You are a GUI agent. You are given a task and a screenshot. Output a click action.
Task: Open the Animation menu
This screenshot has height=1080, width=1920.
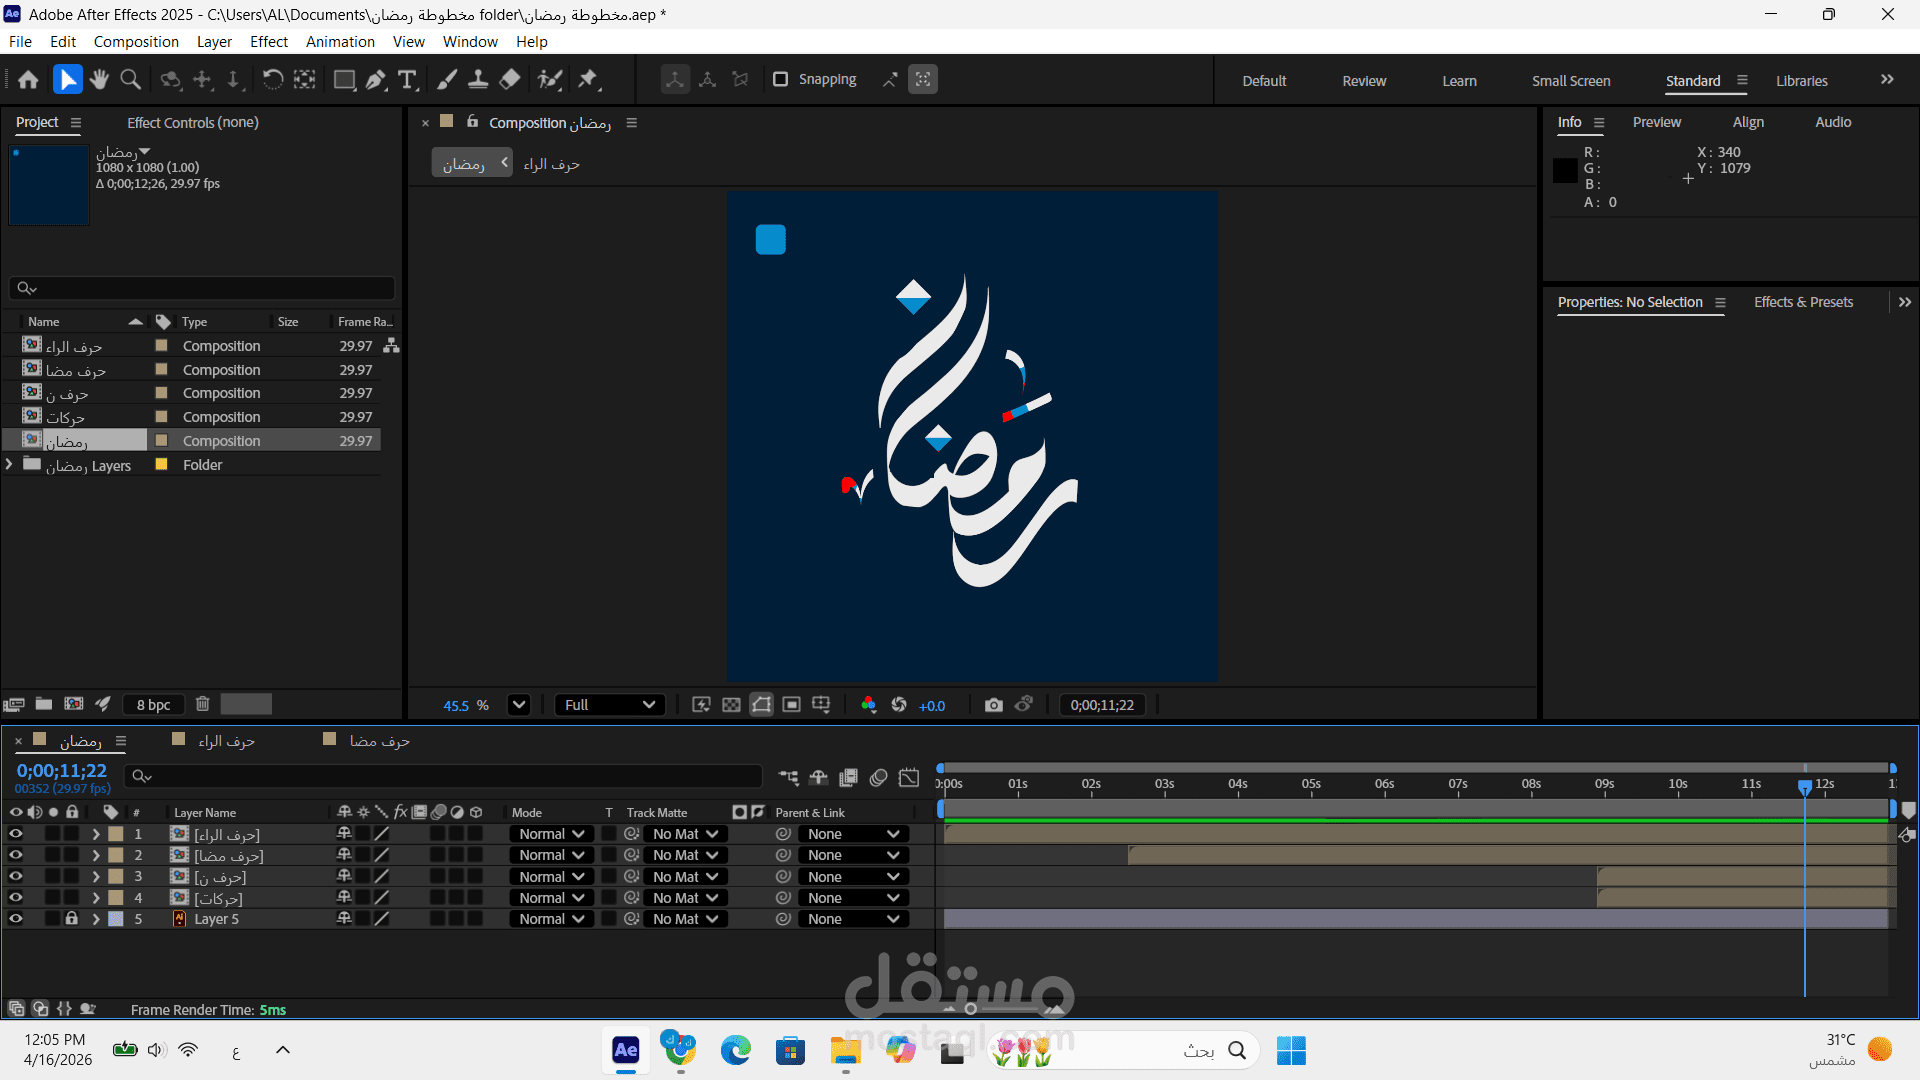coord(340,42)
